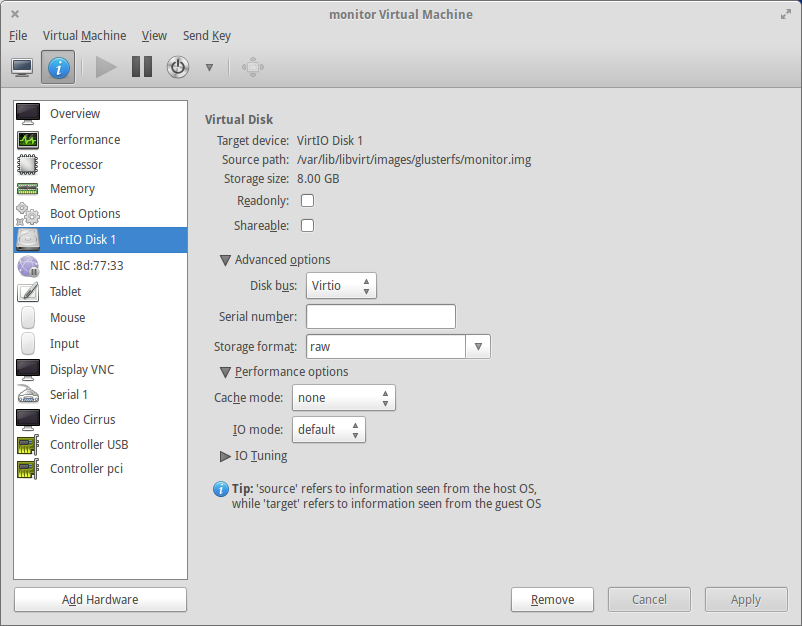Open the Virtual Machine menu
The width and height of the screenshot is (802, 626).
84,36
